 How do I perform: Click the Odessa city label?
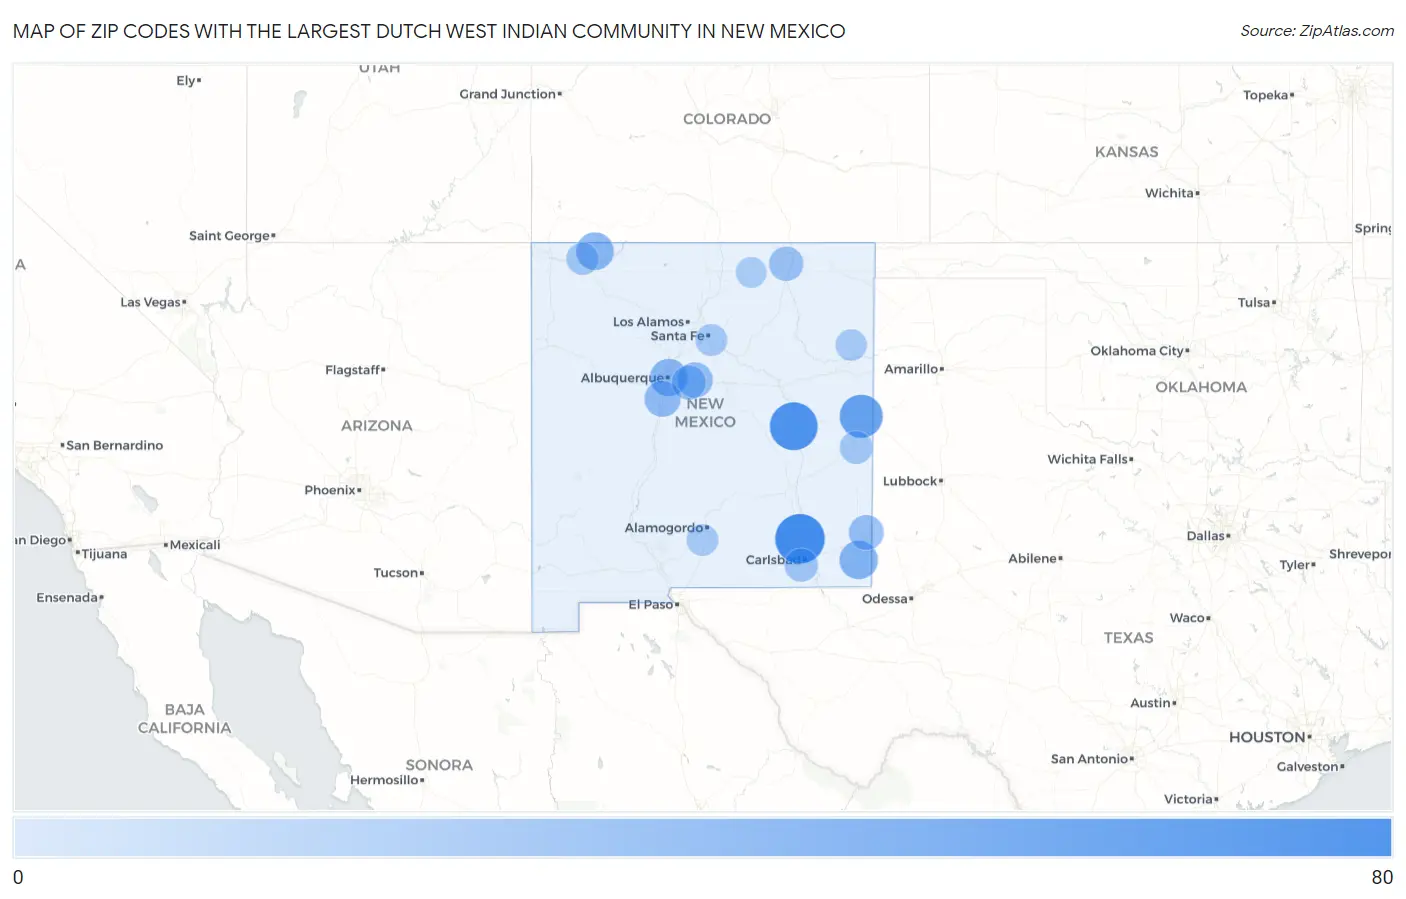click(x=887, y=599)
